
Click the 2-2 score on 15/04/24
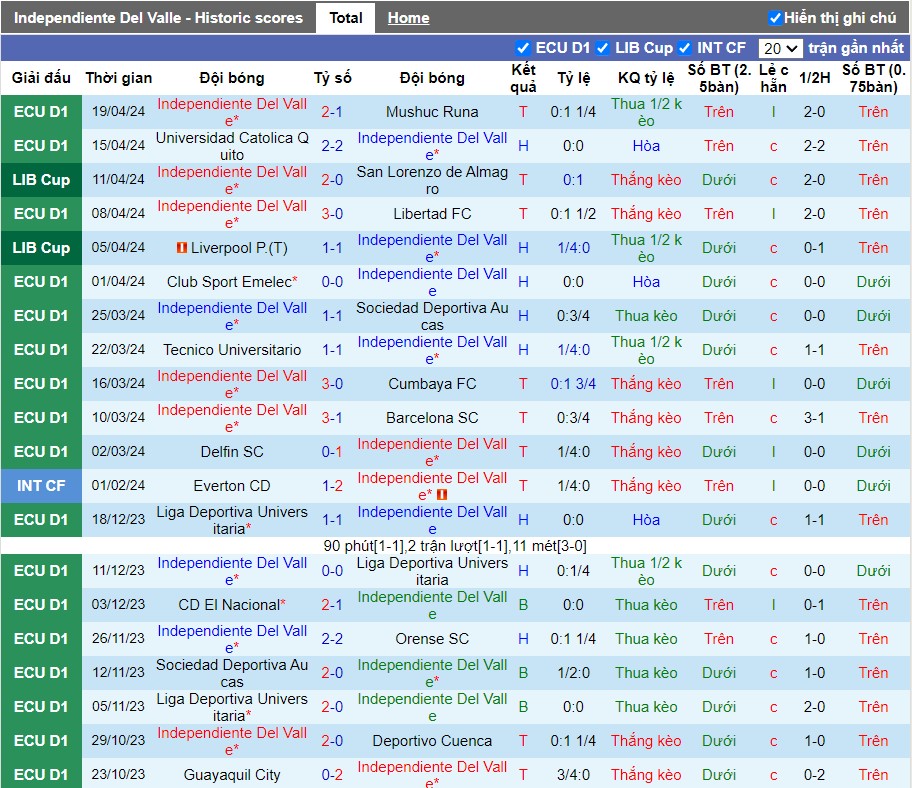click(x=332, y=146)
